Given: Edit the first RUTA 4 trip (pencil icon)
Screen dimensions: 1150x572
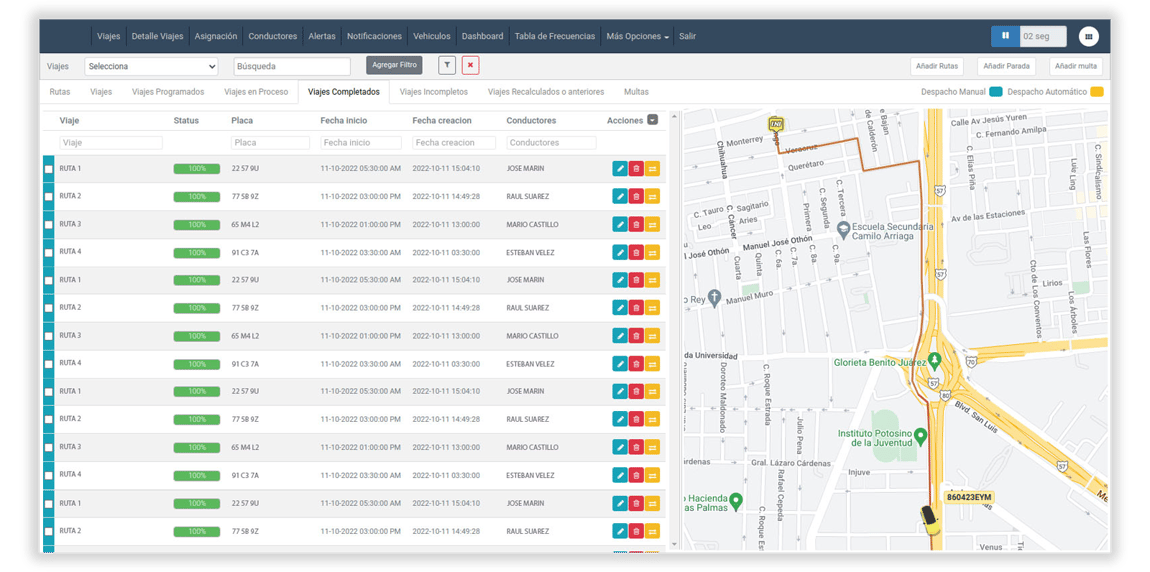Looking at the screenshot, I should 620,252.
